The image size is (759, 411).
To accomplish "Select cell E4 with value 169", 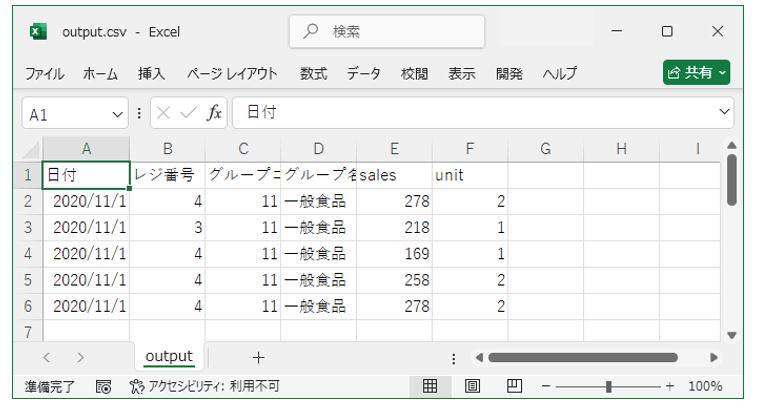I will (x=395, y=254).
